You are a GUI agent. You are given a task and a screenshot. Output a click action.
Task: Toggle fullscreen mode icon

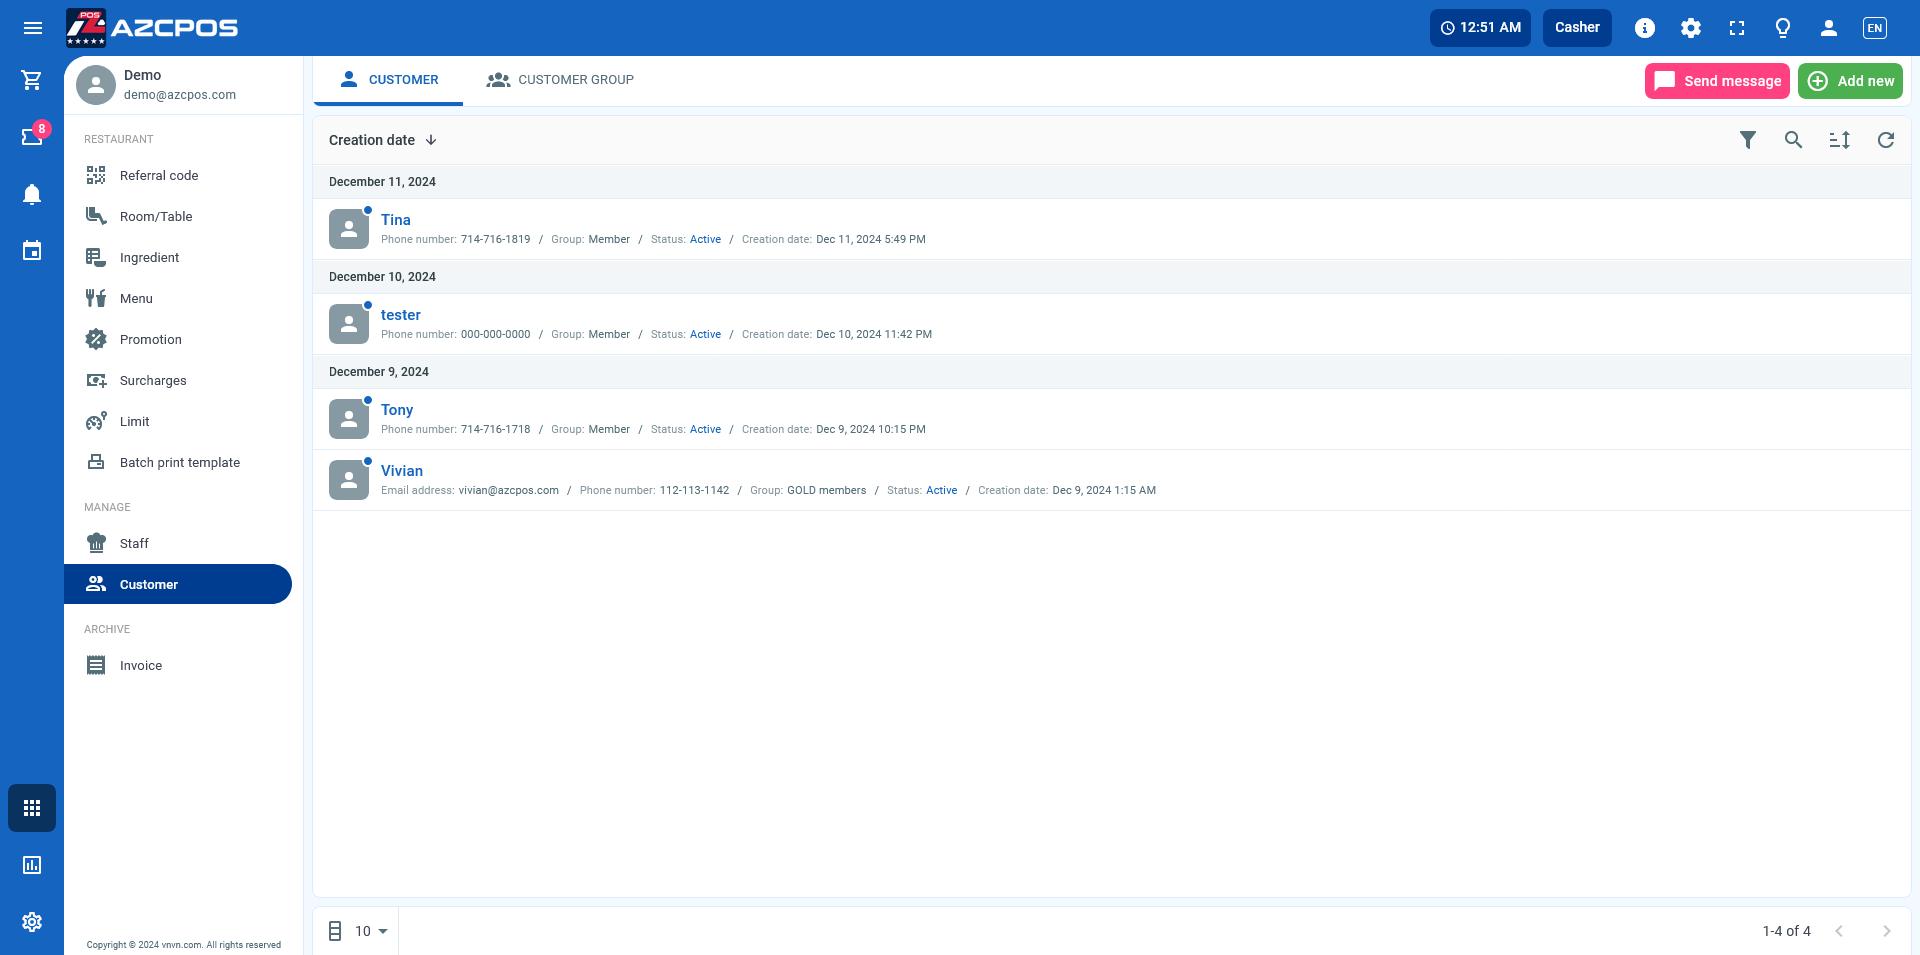(1737, 28)
